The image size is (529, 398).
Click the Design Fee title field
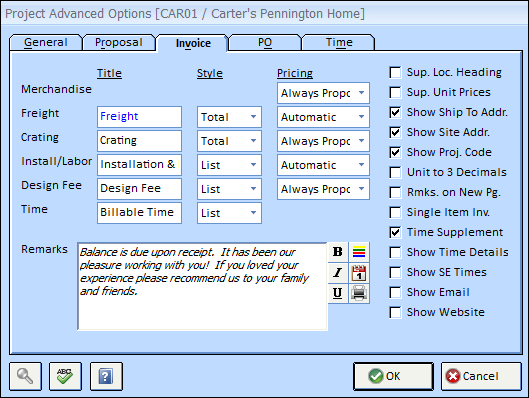click(139, 189)
